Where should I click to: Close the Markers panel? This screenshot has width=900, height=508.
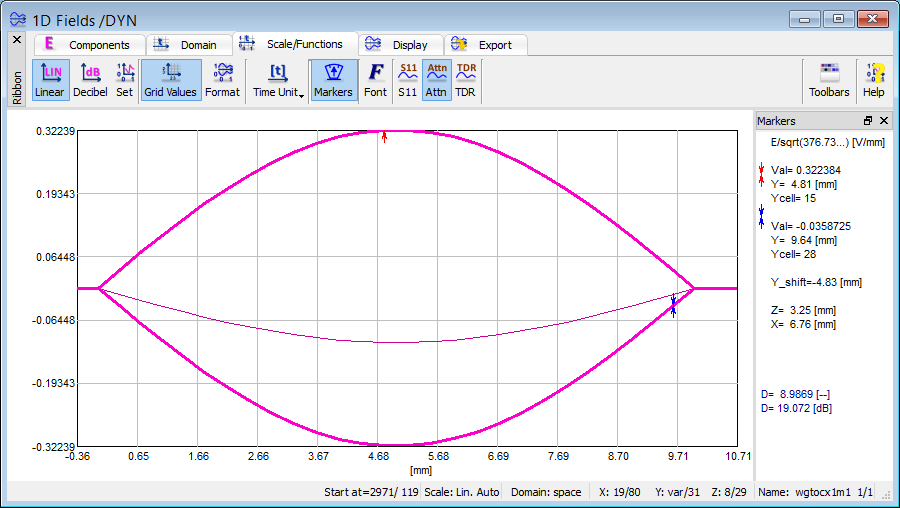(x=884, y=121)
